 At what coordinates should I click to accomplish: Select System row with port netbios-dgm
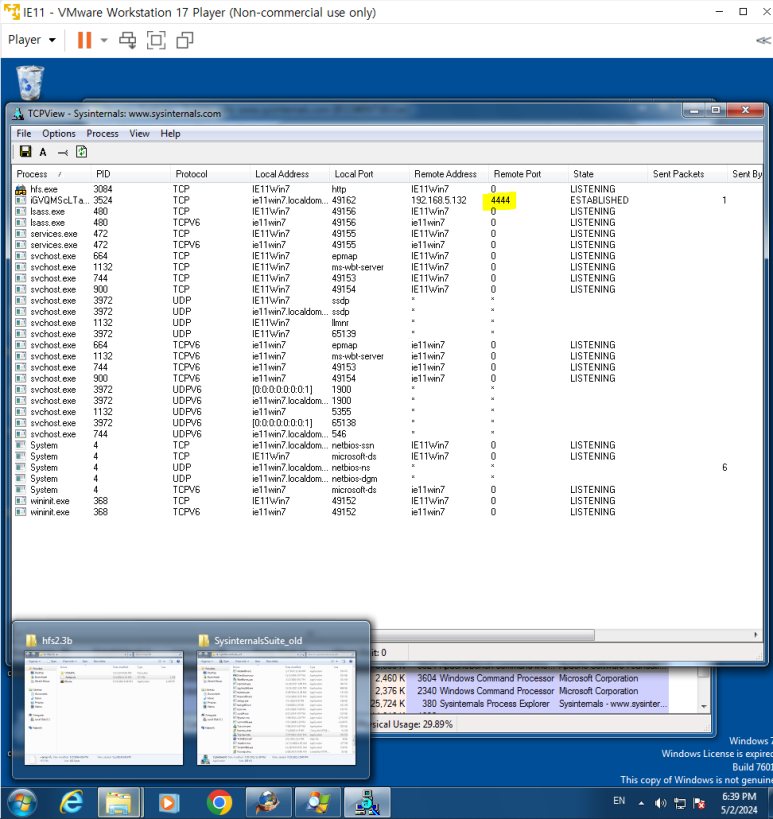(x=386, y=478)
